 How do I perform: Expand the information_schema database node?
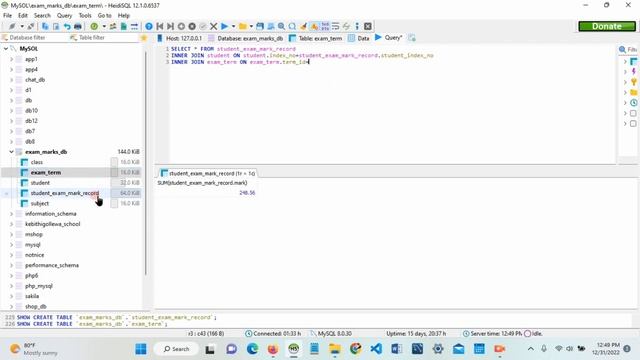coord(11,214)
